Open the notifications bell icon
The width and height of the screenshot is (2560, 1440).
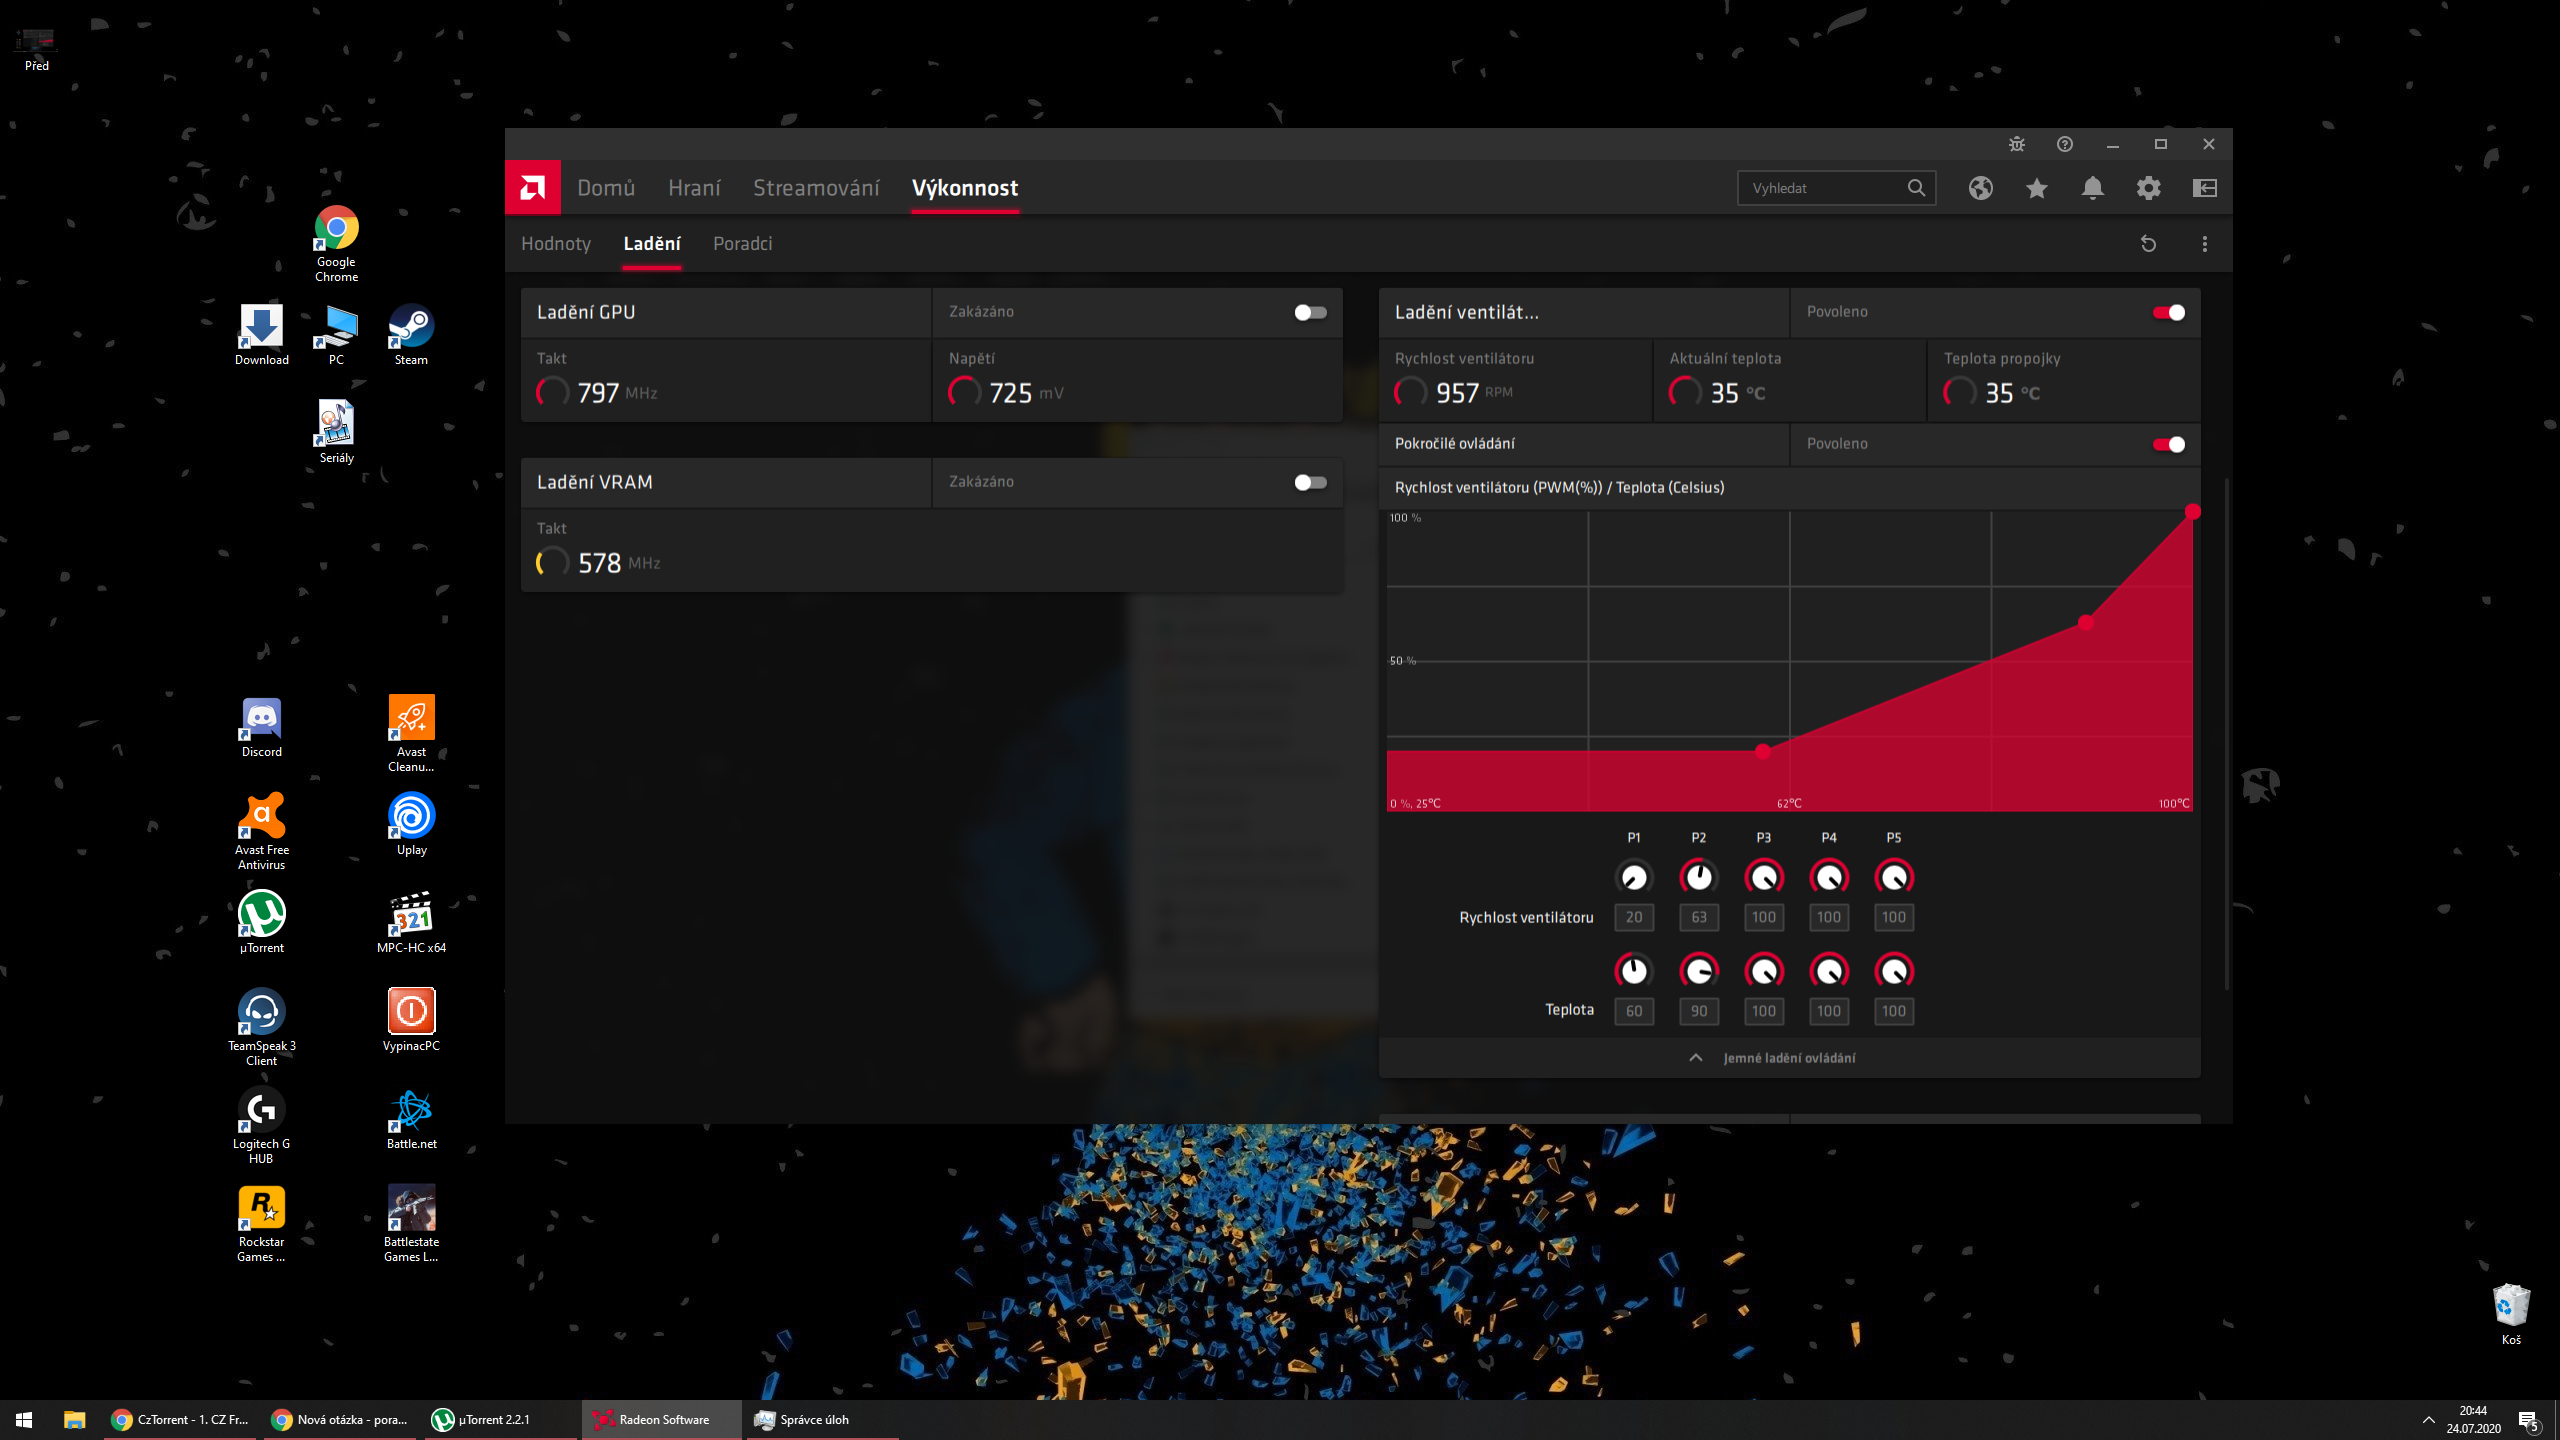[x=2092, y=188]
